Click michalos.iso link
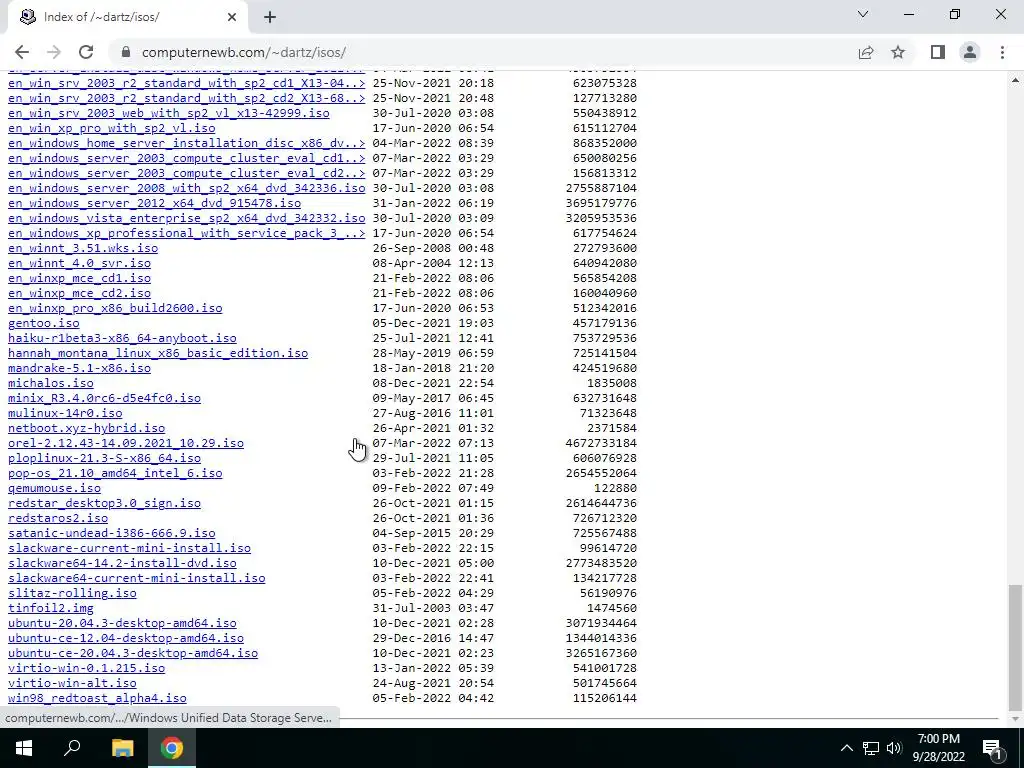Image resolution: width=1024 pixels, height=768 pixels. (50, 383)
